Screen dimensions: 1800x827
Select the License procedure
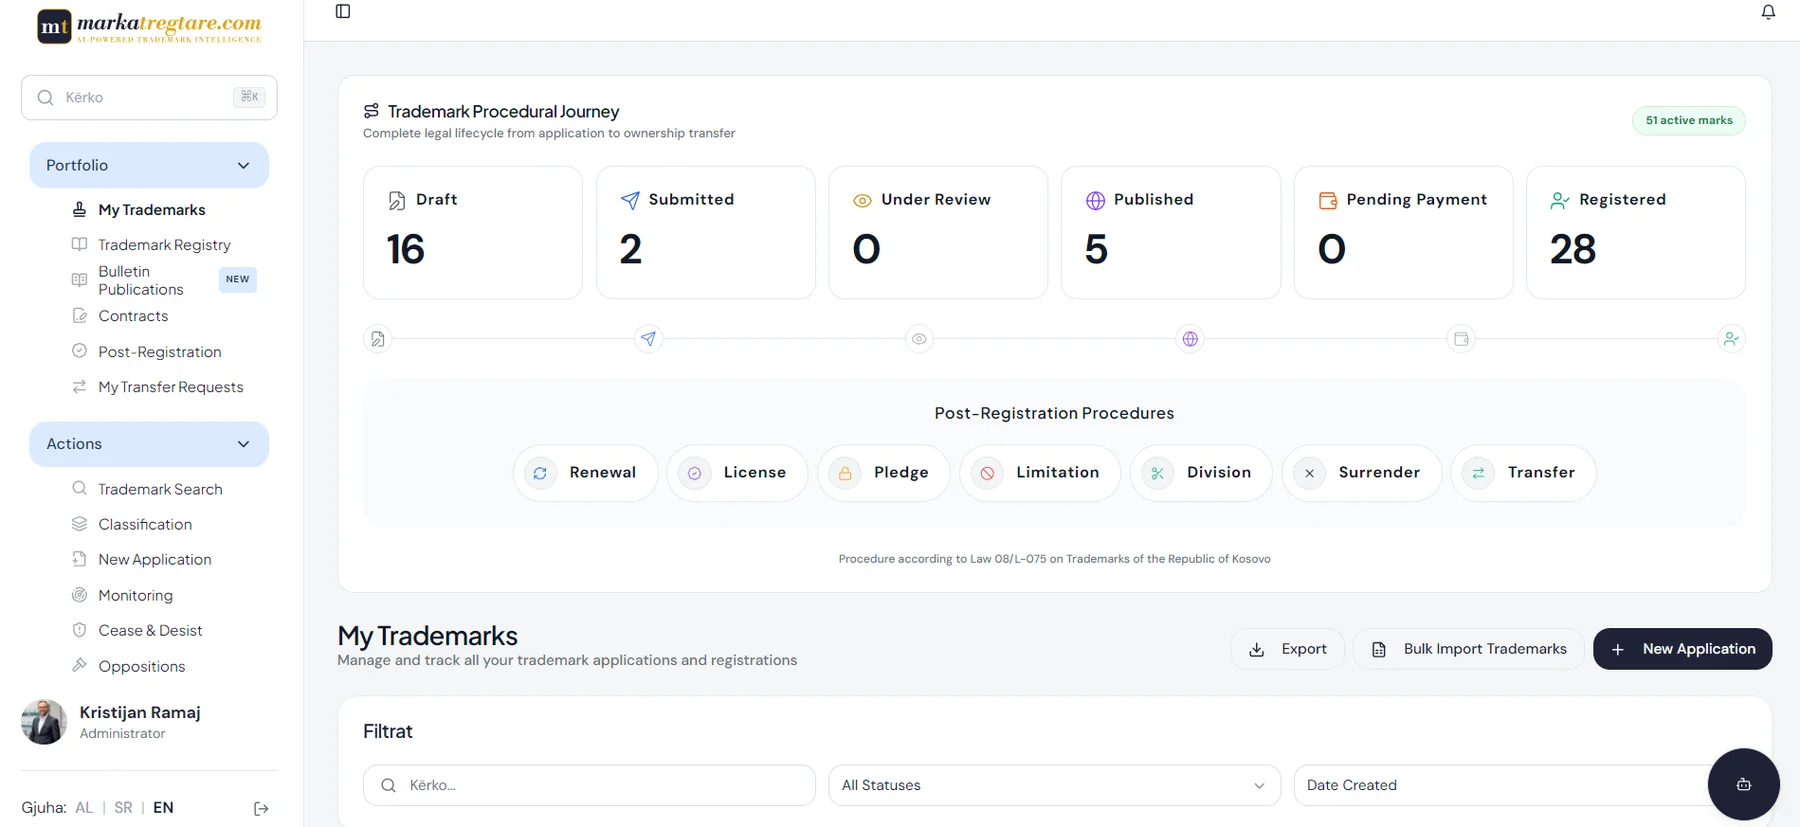737,473
